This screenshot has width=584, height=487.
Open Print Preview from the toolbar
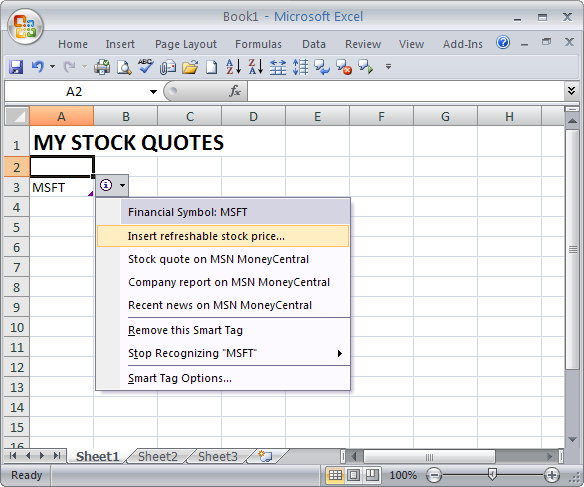(x=124, y=67)
